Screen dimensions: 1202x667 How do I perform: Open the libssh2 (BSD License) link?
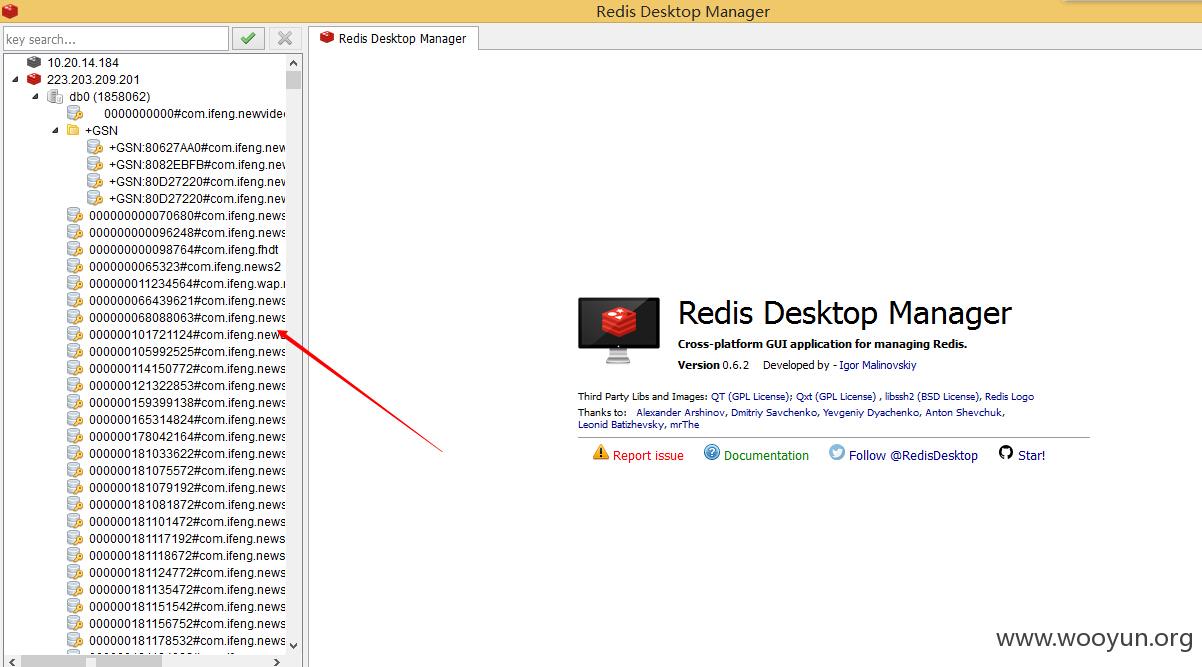(932, 396)
